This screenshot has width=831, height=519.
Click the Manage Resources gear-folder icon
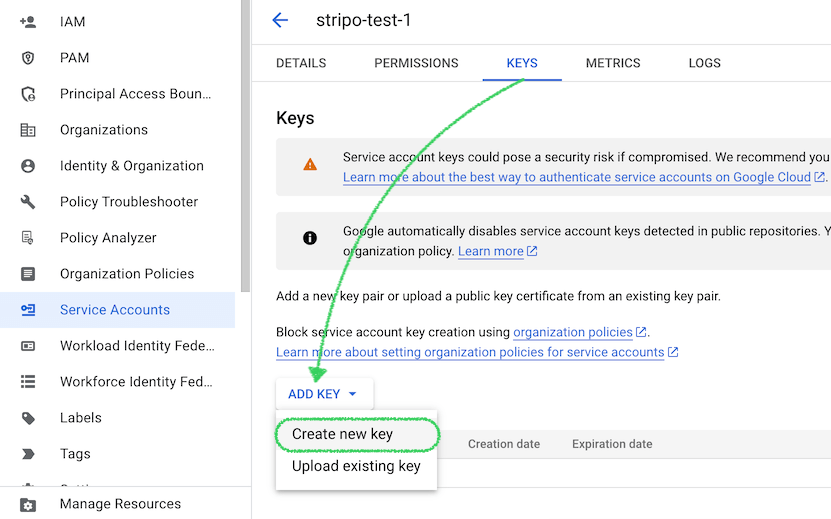coord(28,504)
